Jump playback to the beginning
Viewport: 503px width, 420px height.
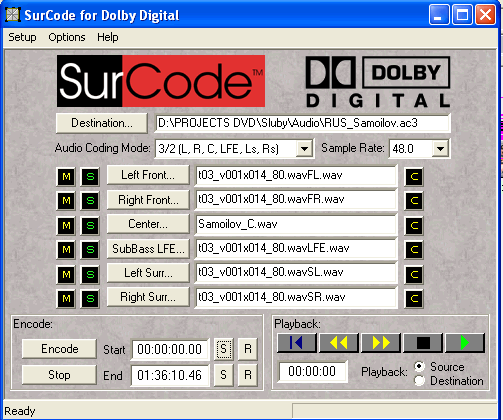click(x=297, y=342)
